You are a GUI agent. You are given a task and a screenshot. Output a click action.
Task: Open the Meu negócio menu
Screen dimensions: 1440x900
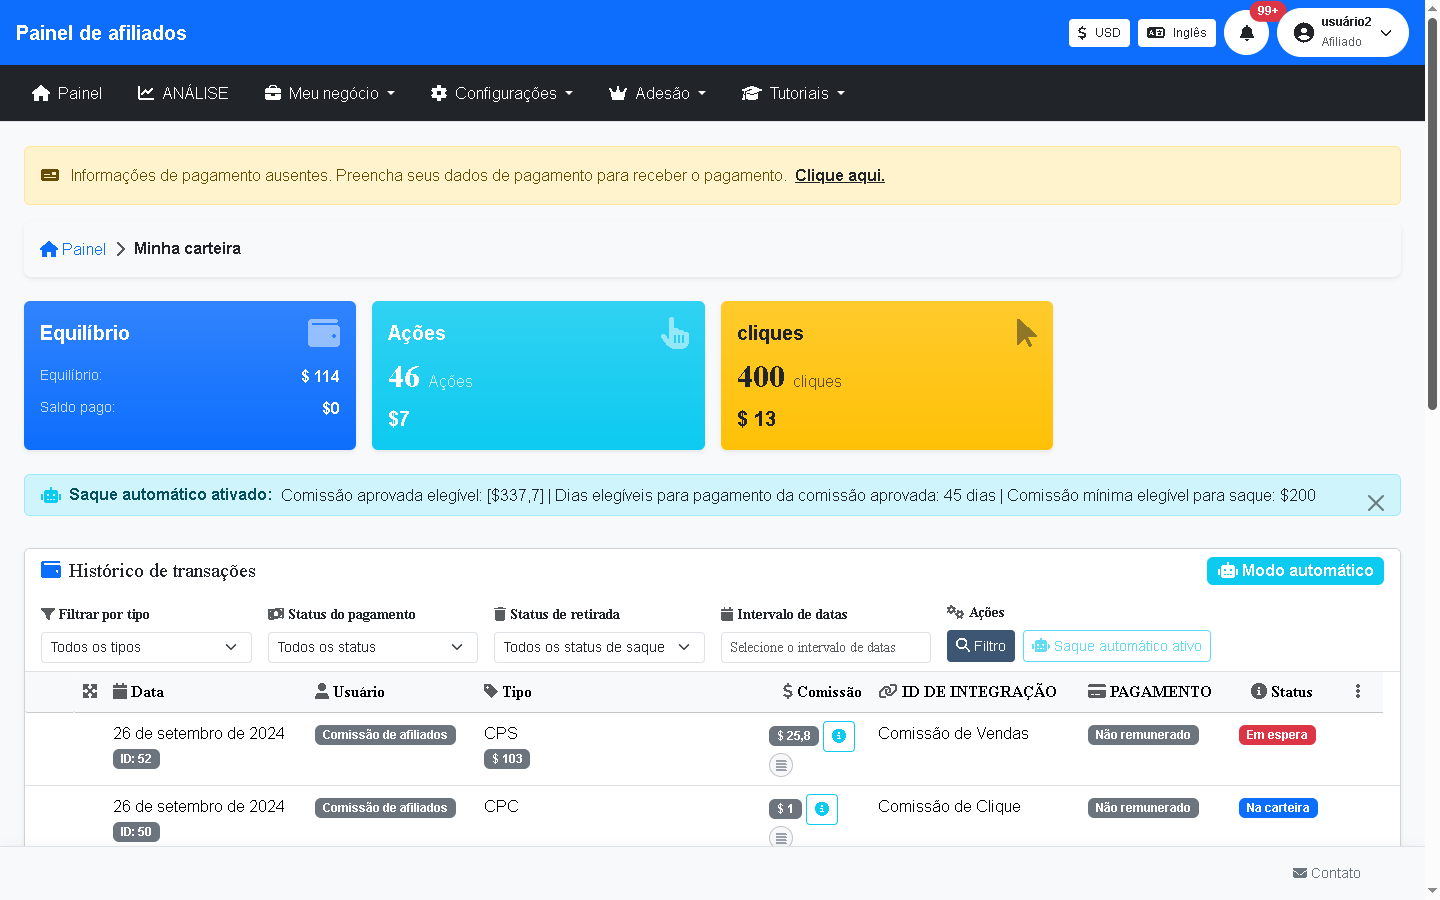click(330, 93)
